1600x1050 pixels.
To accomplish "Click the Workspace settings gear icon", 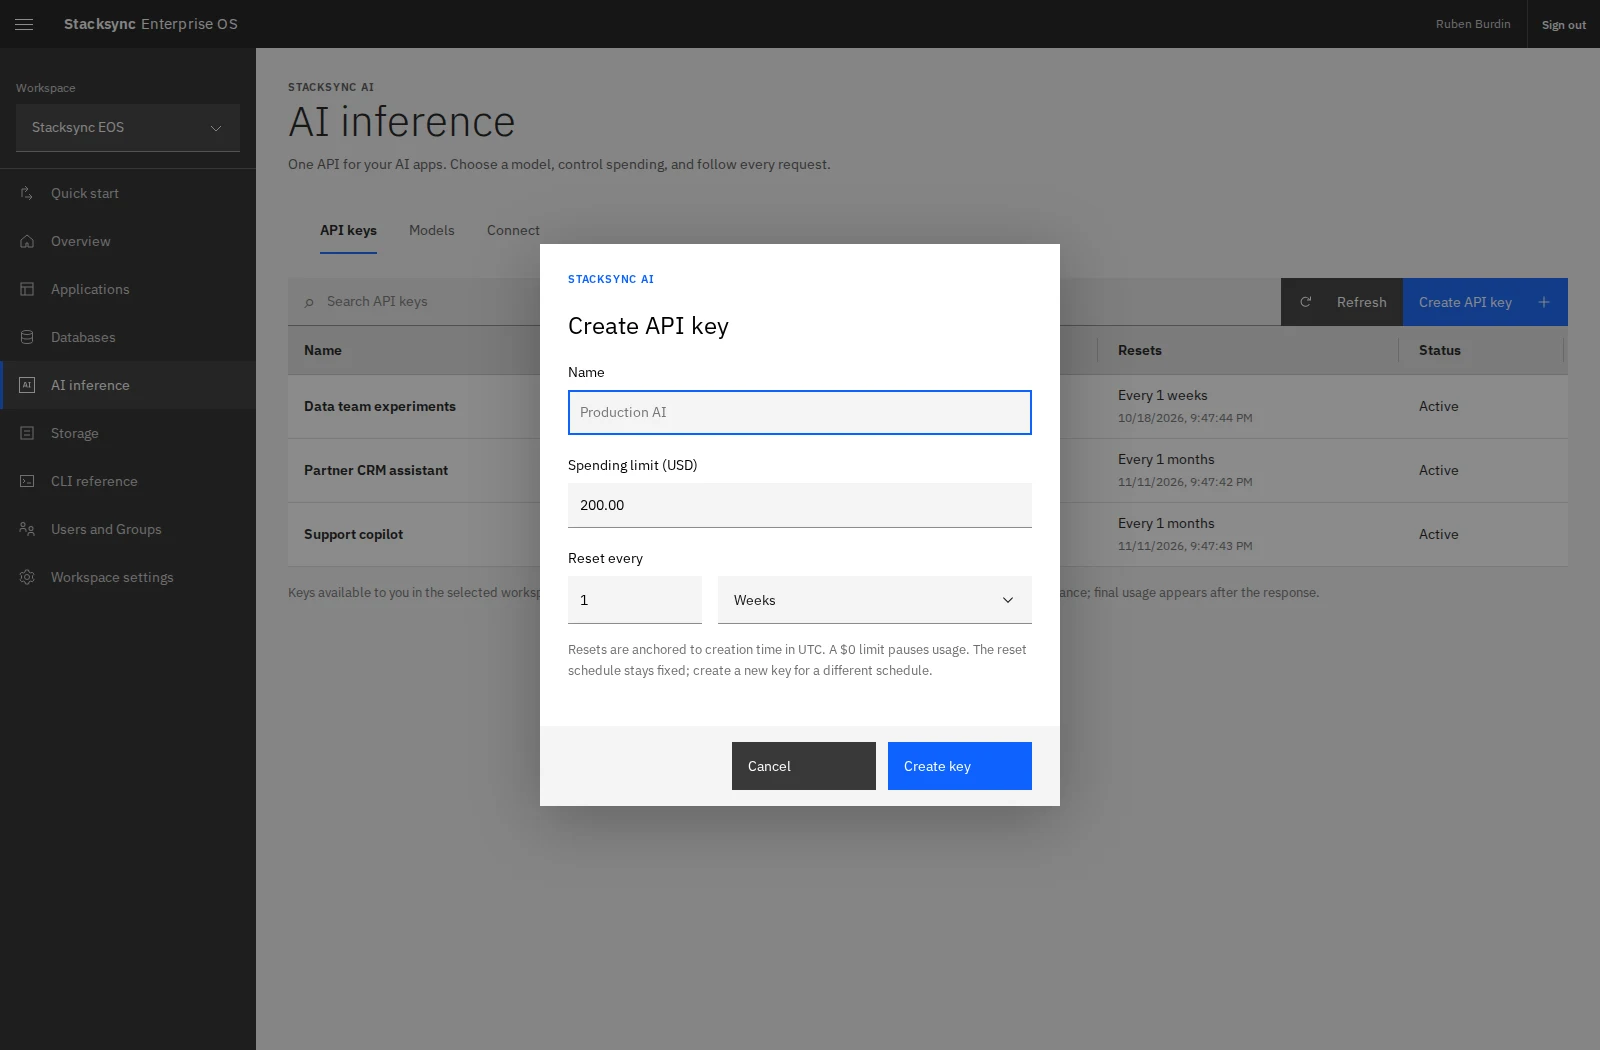I will pos(27,577).
